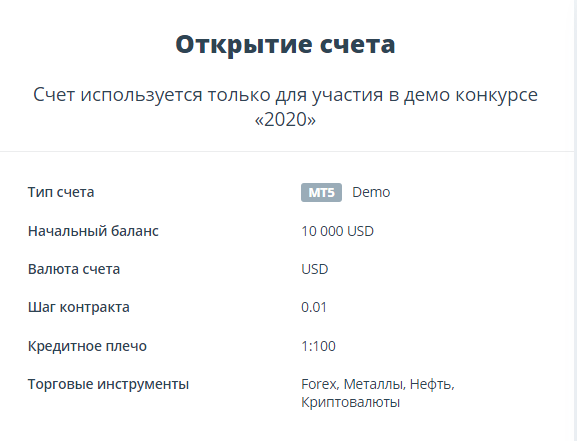Click the 'Тип счета' label
The height and width of the screenshot is (441, 577).
click(x=61, y=192)
